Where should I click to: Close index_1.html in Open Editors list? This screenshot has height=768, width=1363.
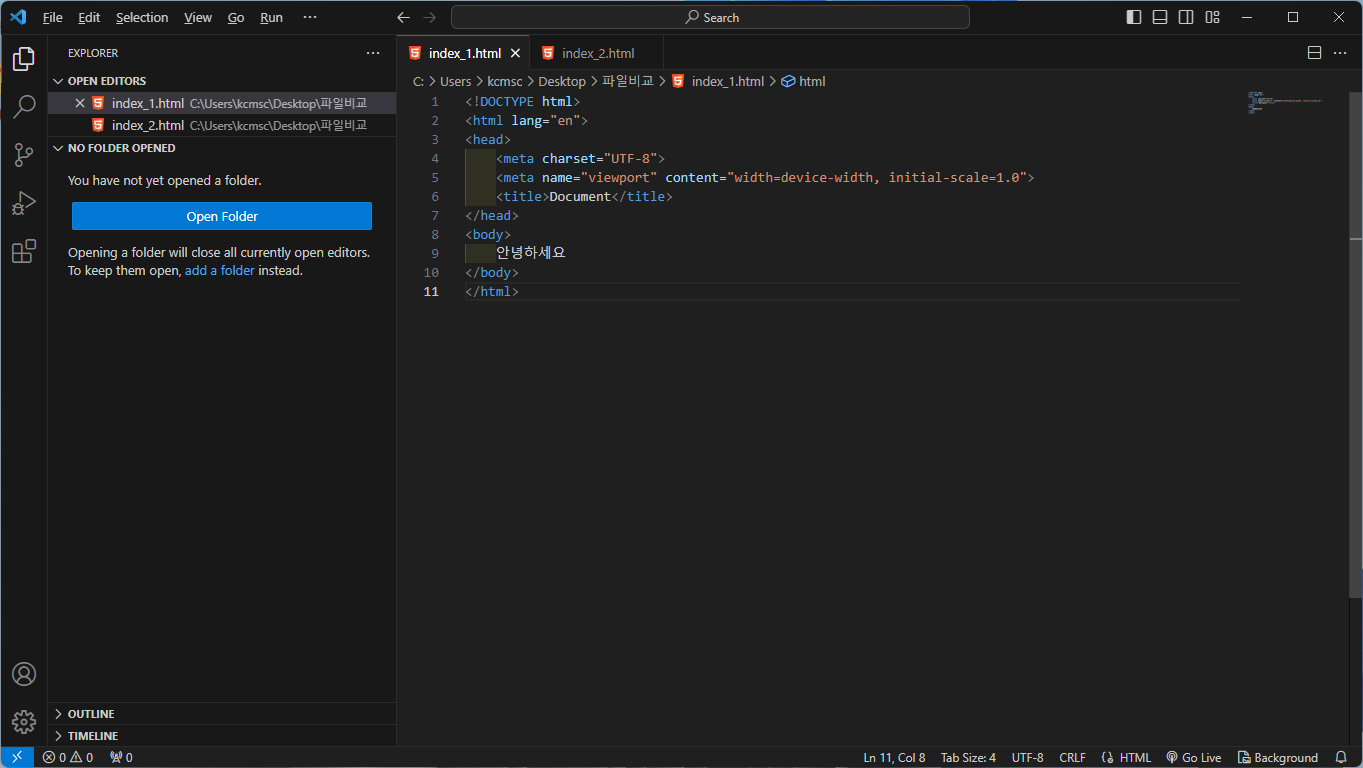pos(80,103)
